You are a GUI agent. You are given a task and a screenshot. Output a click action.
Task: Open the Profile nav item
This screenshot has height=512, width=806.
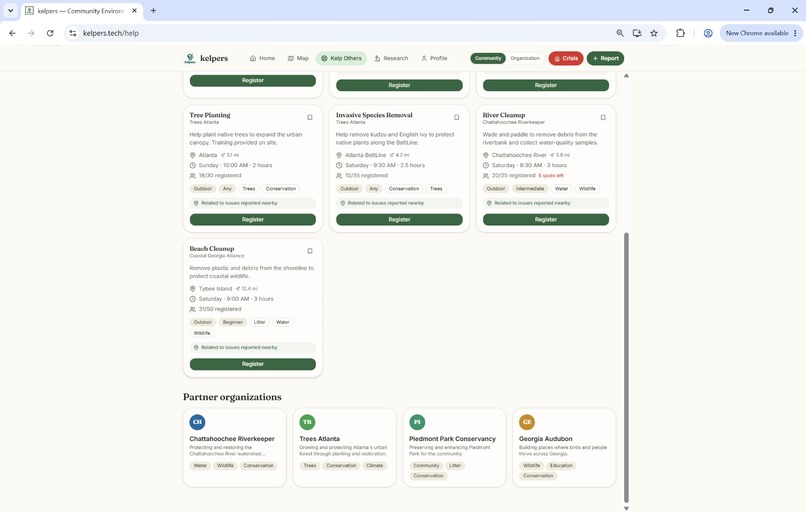coord(434,58)
